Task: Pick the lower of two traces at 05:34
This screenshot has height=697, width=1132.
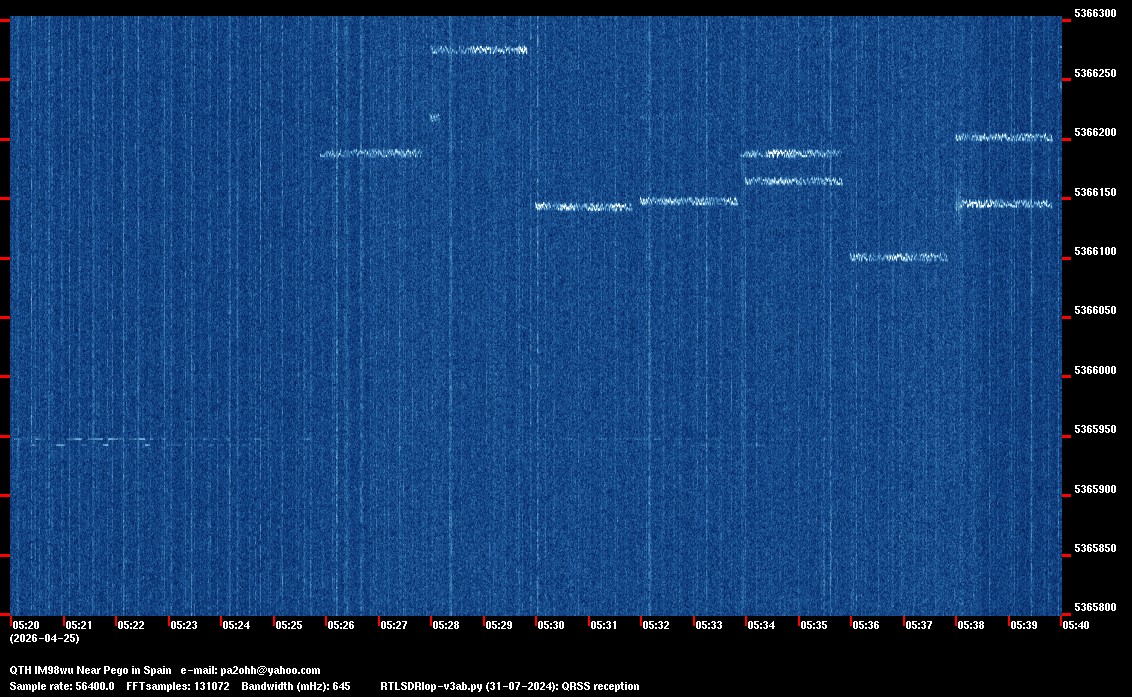Action: coord(793,181)
